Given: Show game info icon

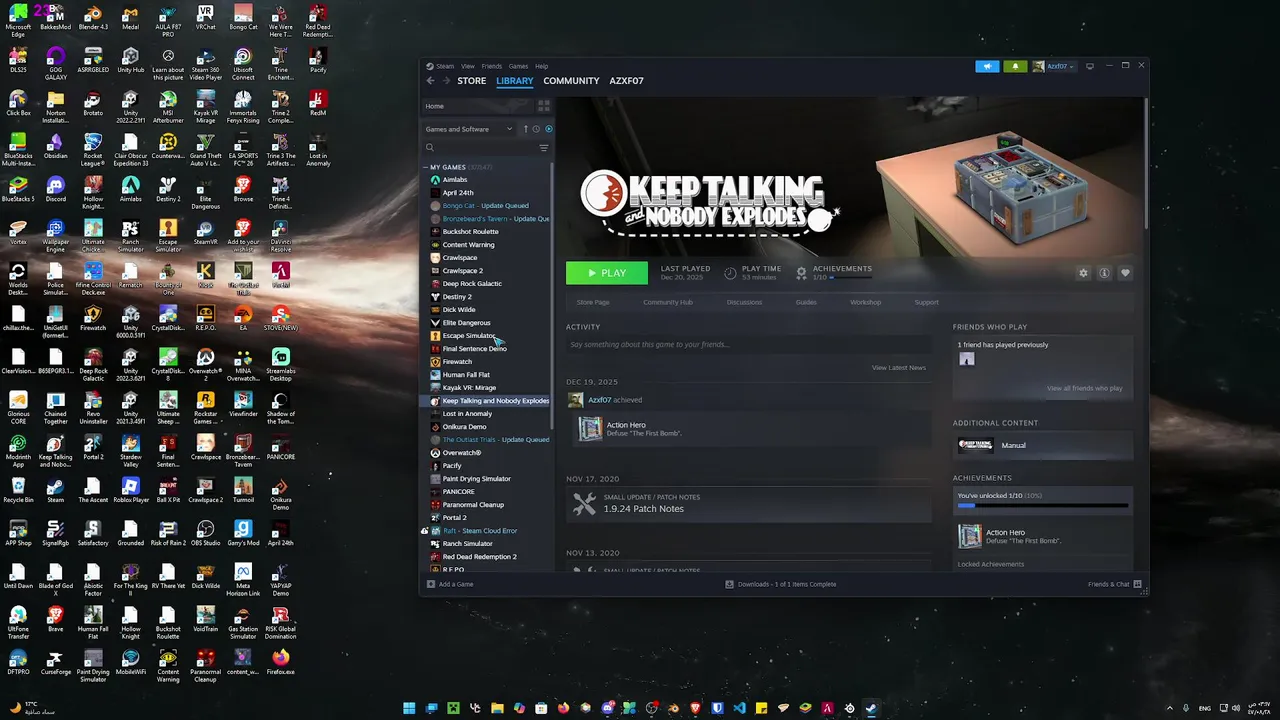Looking at the screenshot, I should click(x=1104, y=273).
